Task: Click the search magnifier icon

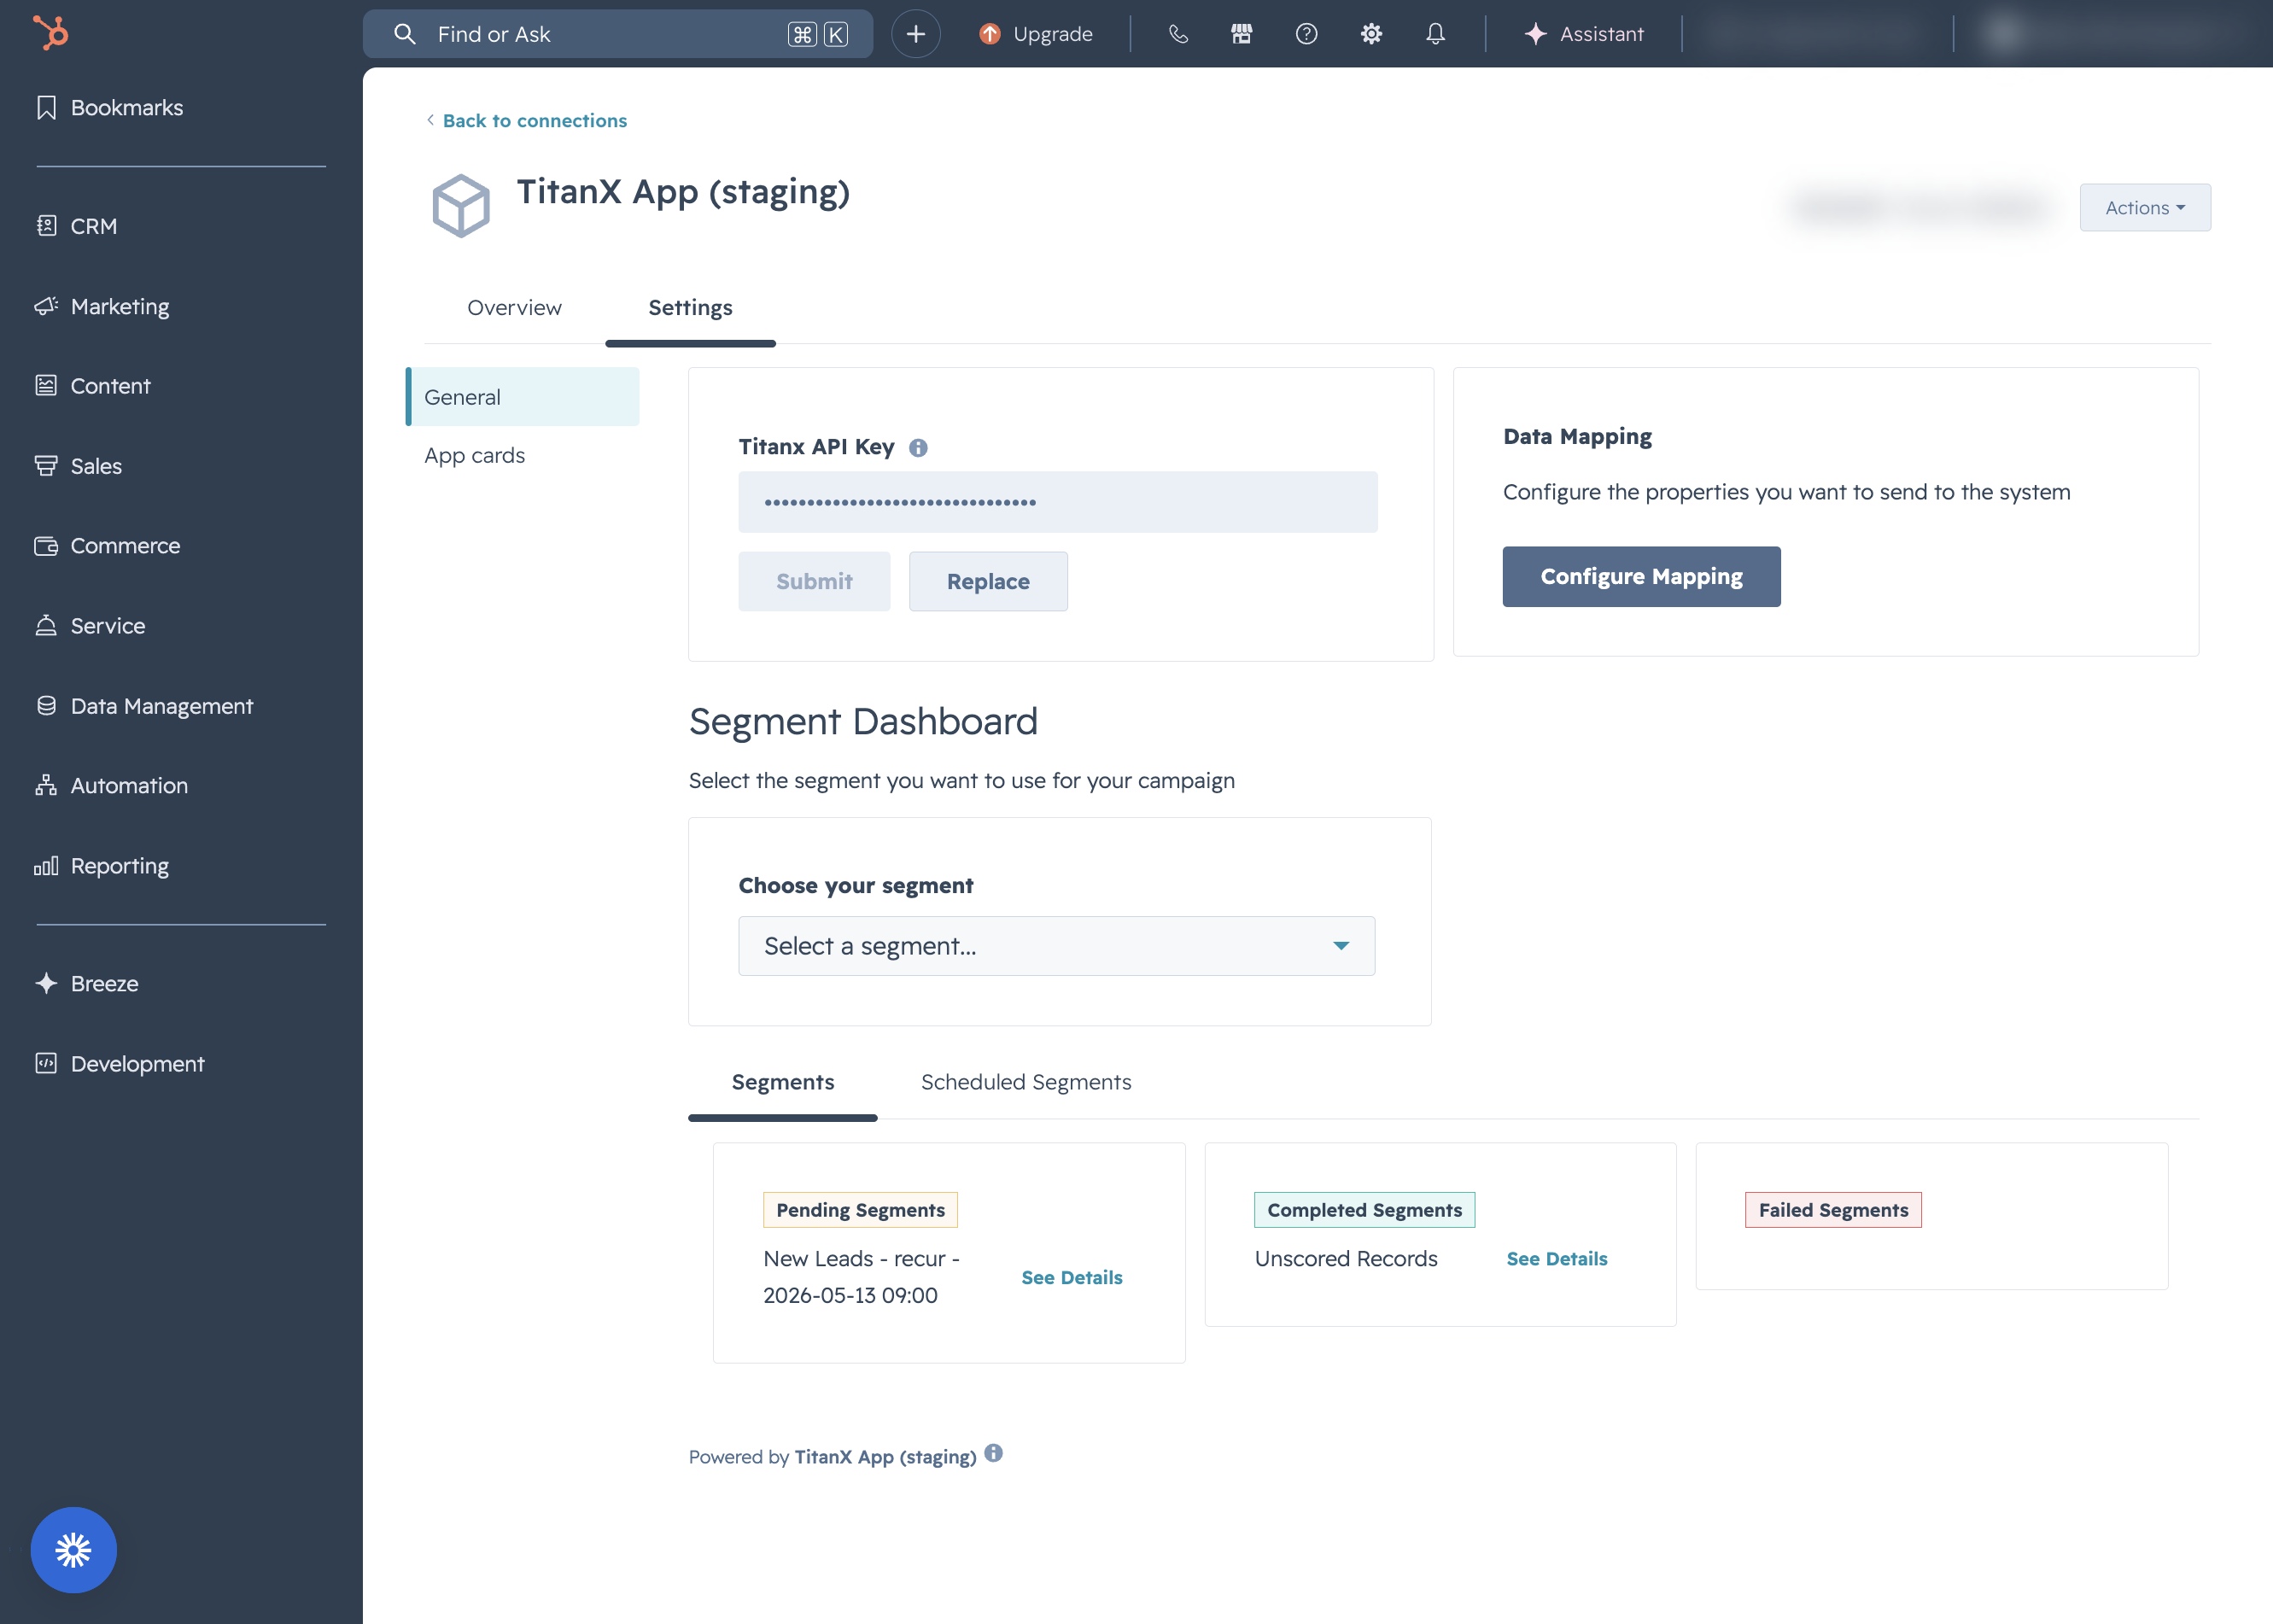Action: coord(404,34)
